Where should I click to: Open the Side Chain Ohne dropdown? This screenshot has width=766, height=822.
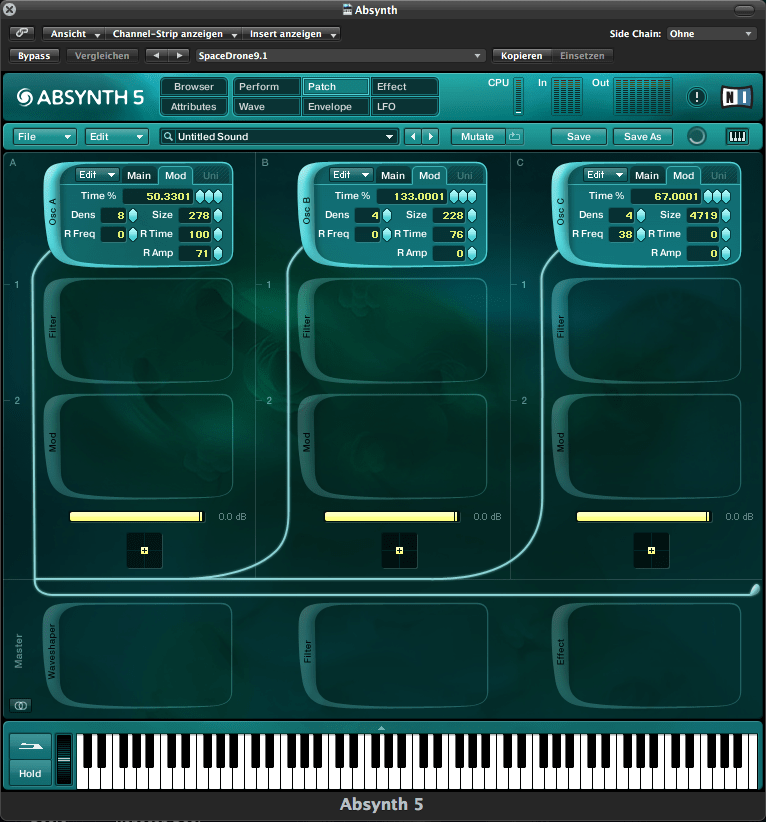pyautogui.click(x=711, y=34)
